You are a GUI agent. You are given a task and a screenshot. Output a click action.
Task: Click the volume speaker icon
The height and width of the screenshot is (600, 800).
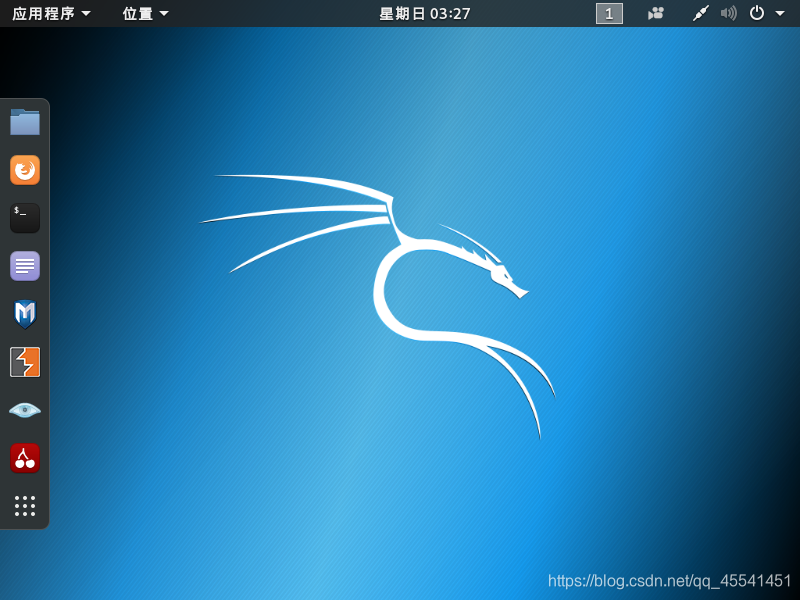pyautogui.click(x=729, y=13)
